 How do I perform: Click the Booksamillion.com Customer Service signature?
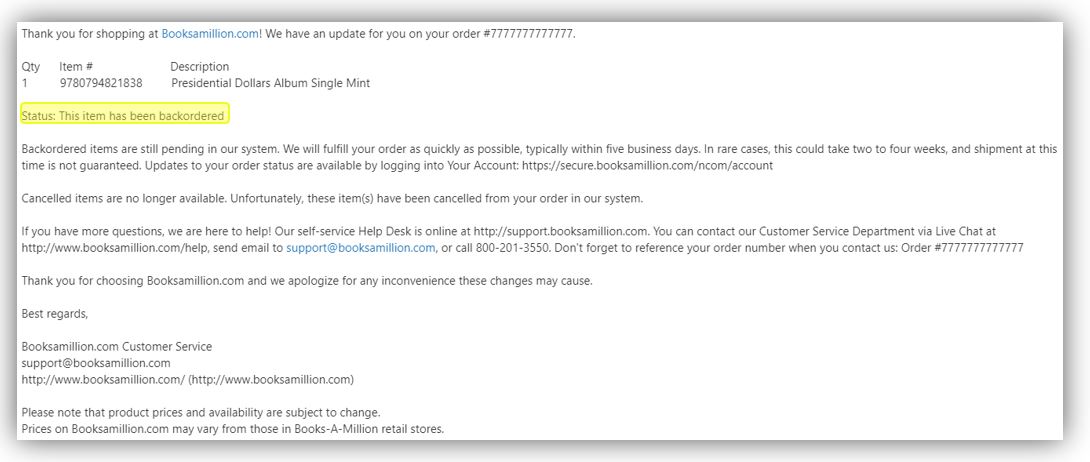tap(117, 347)
